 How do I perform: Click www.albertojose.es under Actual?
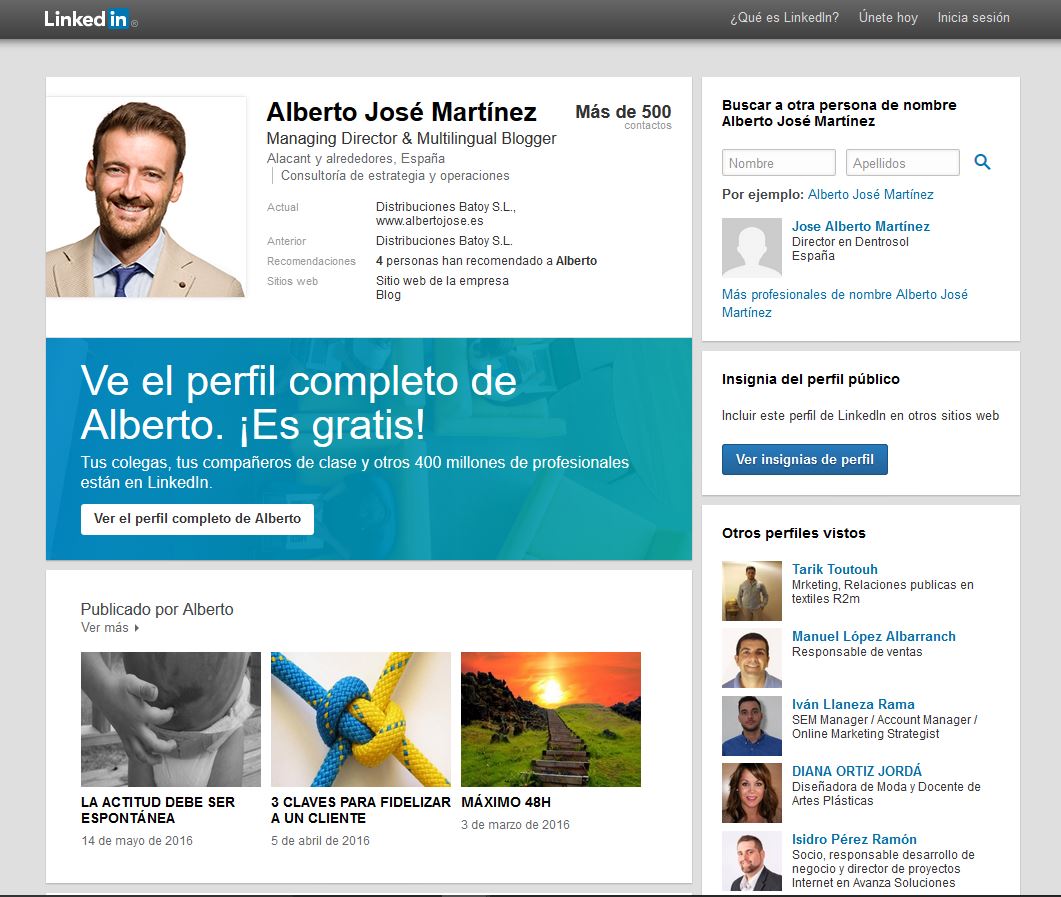(430, 221)
